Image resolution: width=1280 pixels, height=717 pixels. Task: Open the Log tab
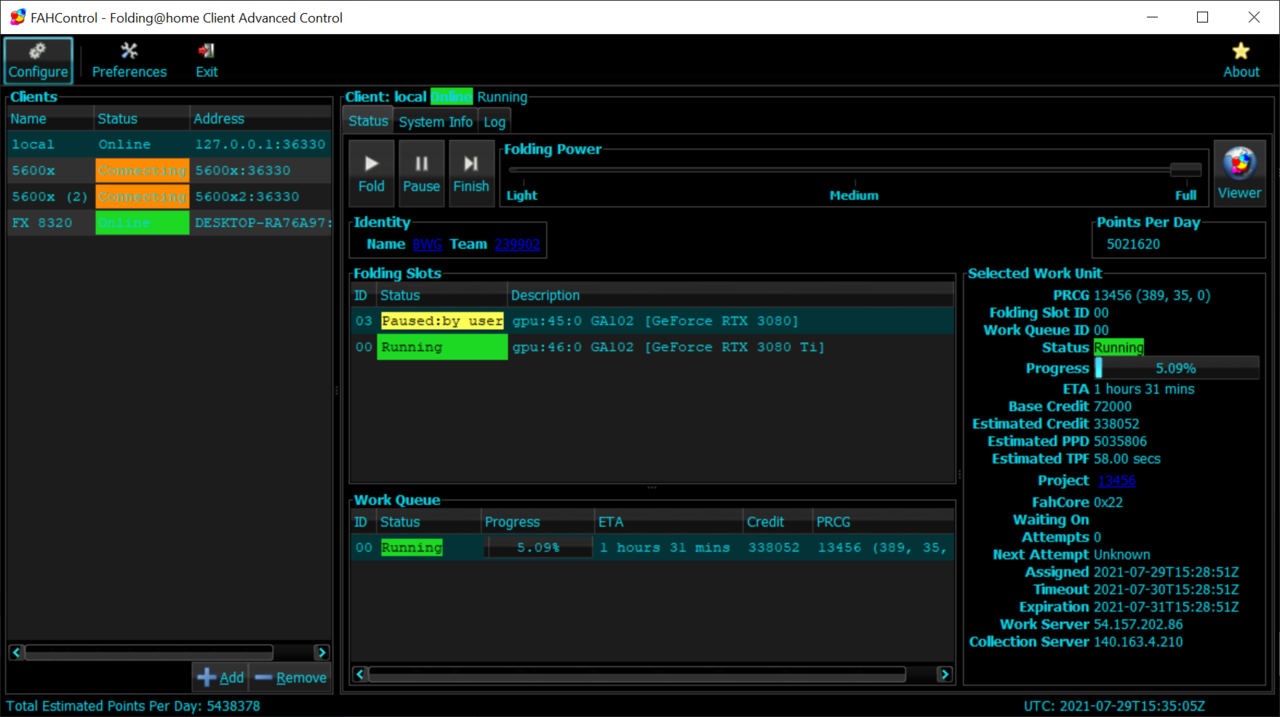point(494,122)
